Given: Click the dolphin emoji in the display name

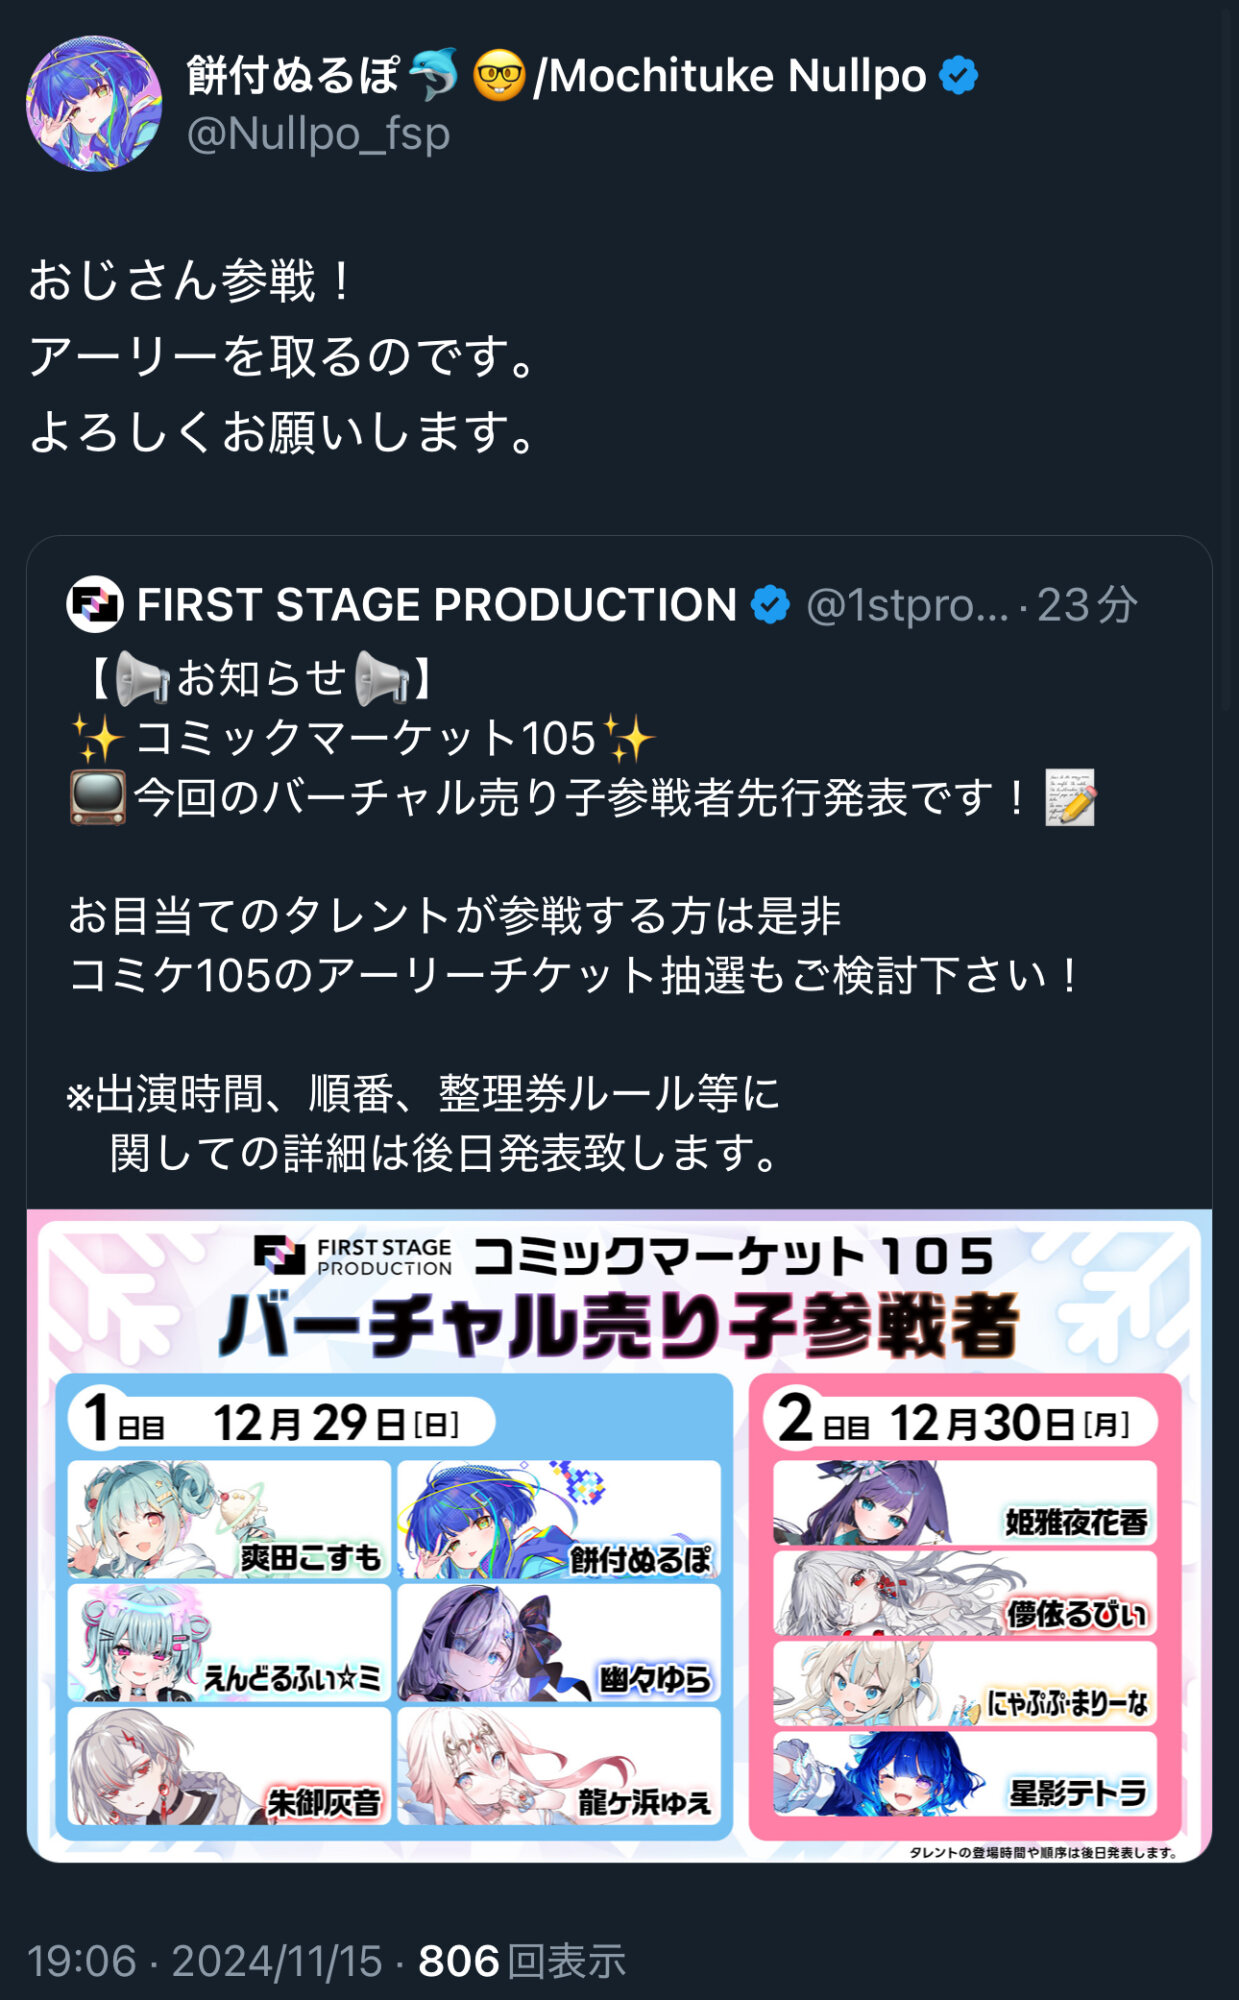Looking at the screenshot, I should 434,75.
